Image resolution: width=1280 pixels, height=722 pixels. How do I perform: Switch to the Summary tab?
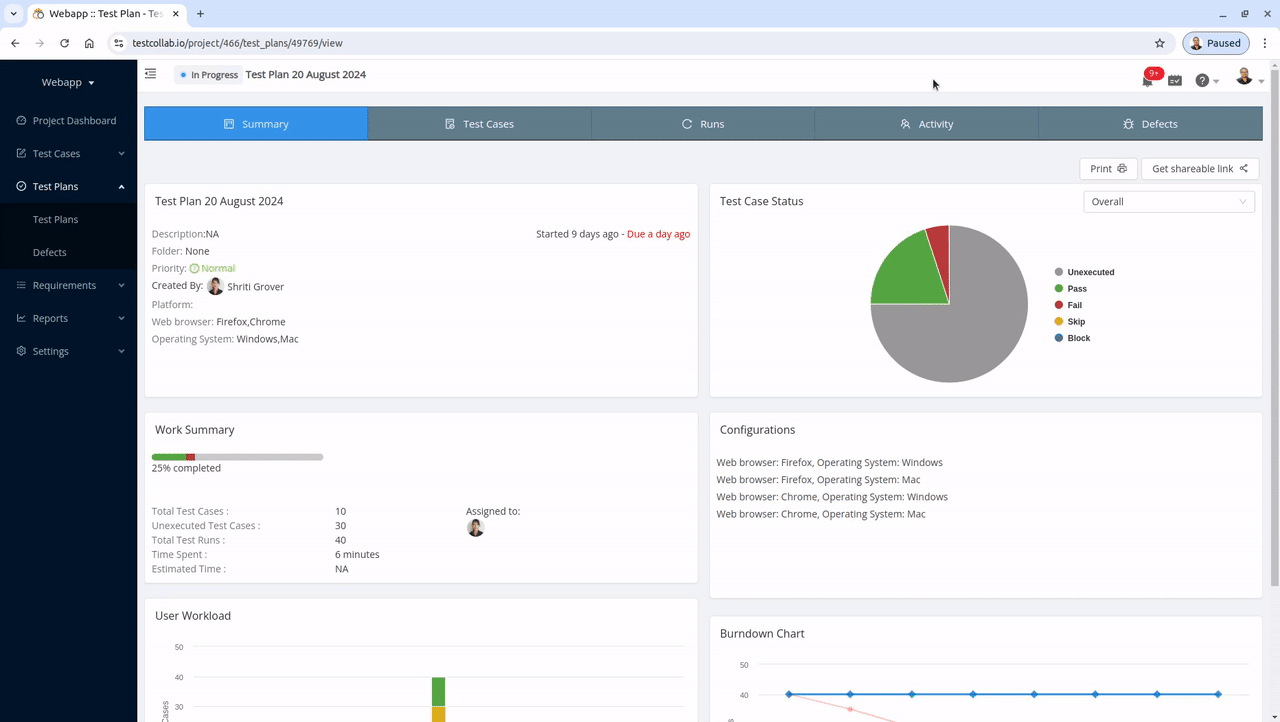pyautogui.click(x=256, y=124)
